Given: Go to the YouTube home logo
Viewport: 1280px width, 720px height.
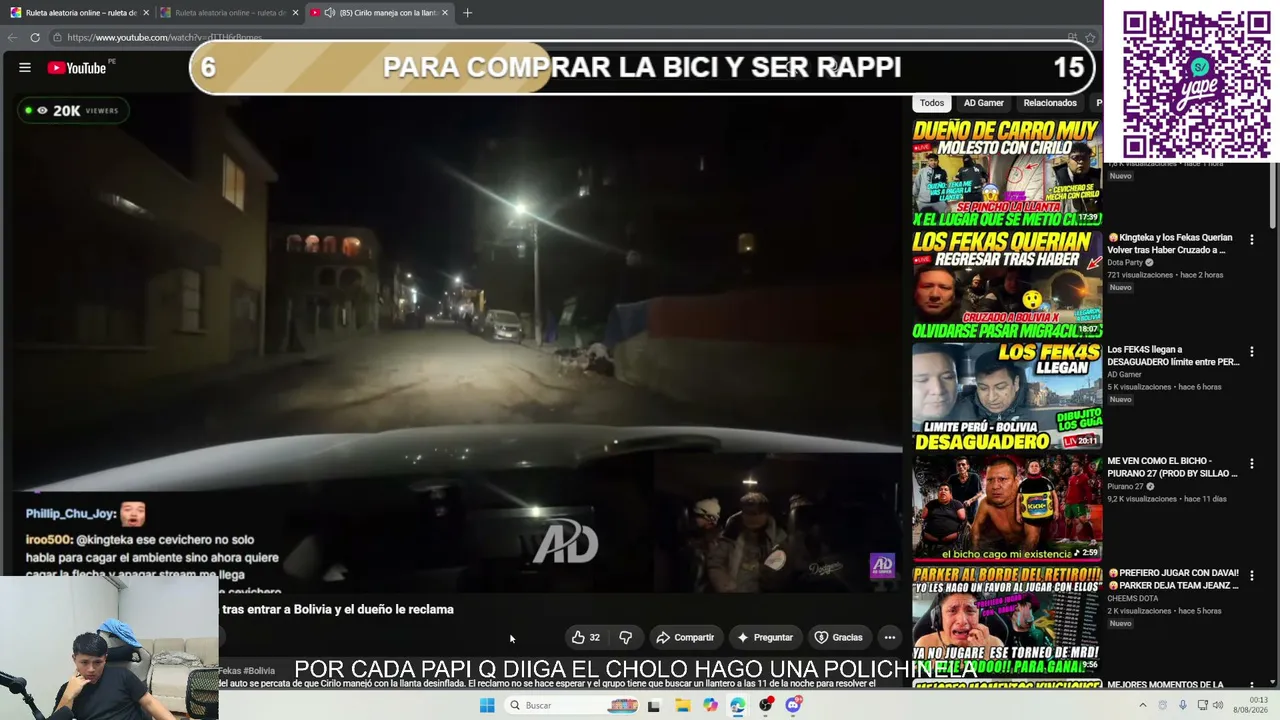Looking at the screenshot, I should [x=76, y=68].
